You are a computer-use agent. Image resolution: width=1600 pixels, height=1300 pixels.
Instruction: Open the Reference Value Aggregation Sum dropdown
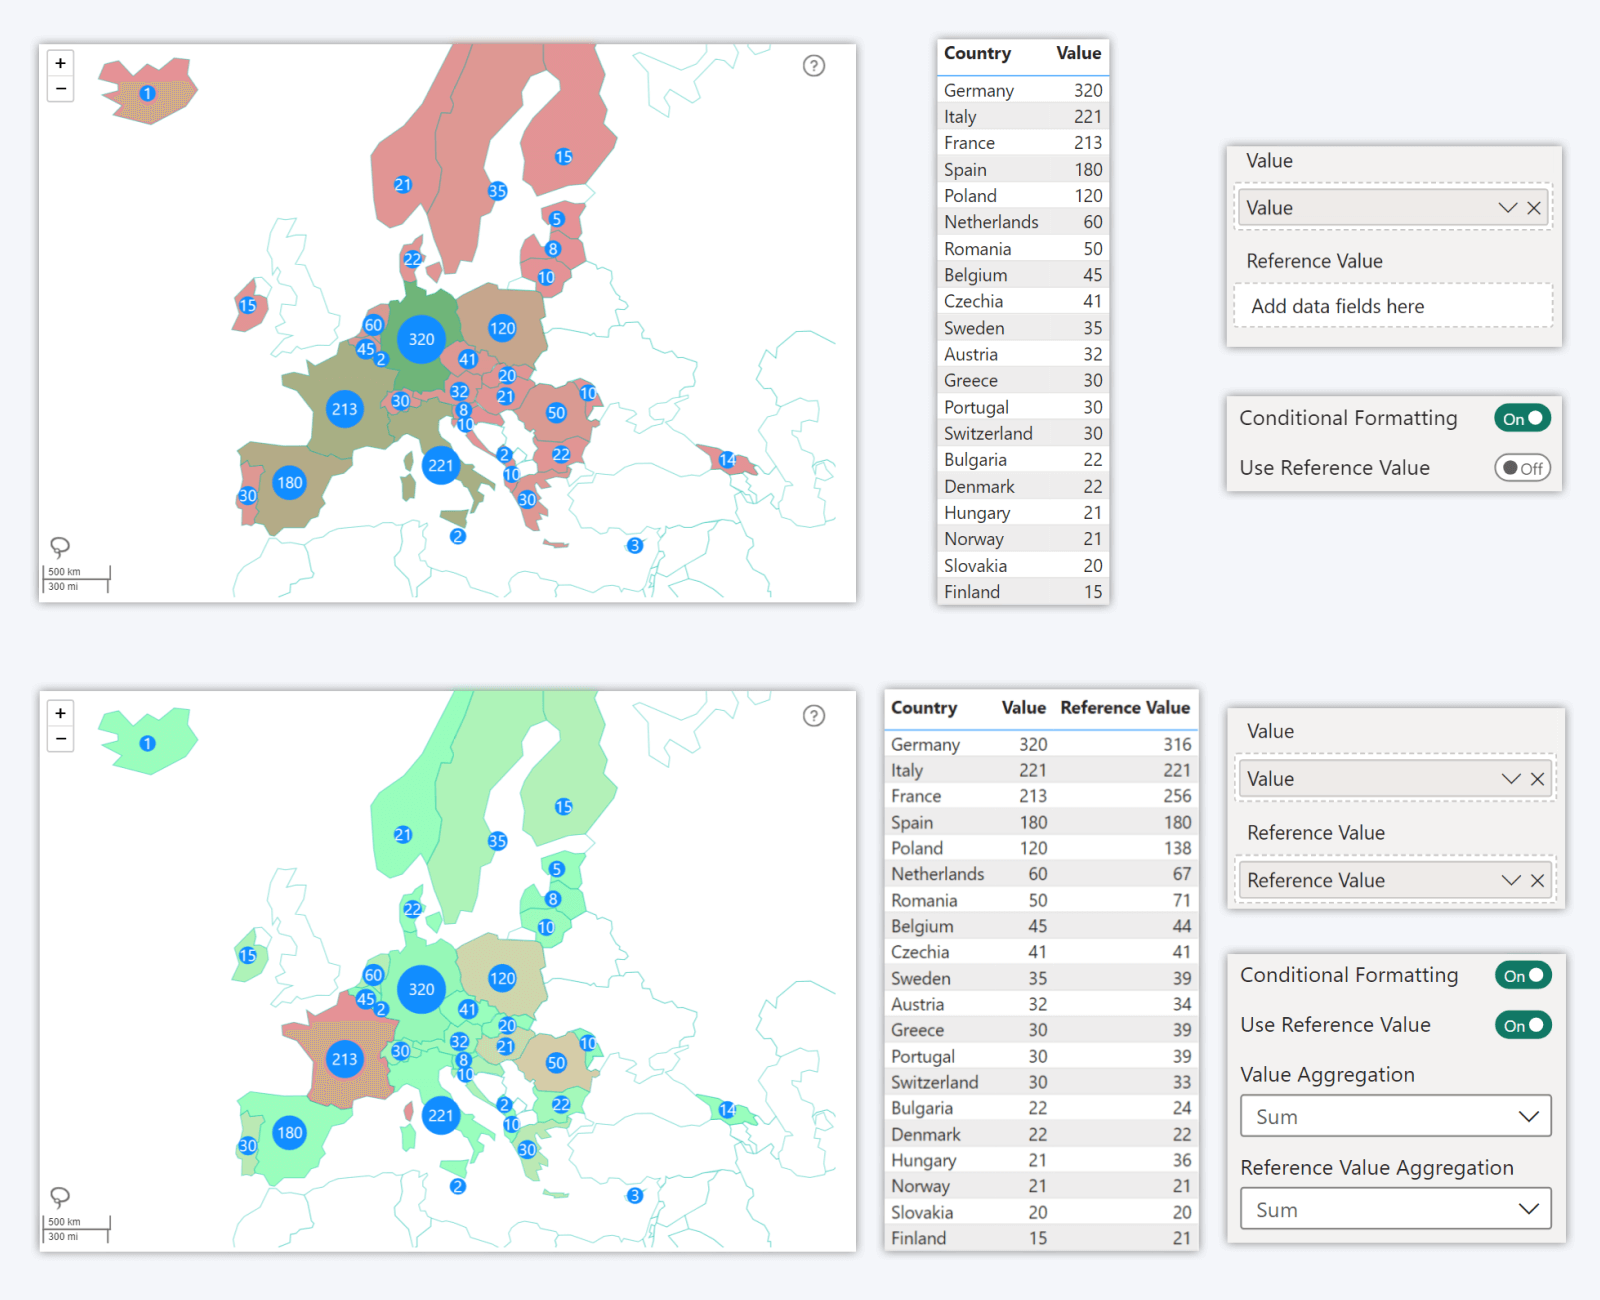(x=1396, y=1209)
